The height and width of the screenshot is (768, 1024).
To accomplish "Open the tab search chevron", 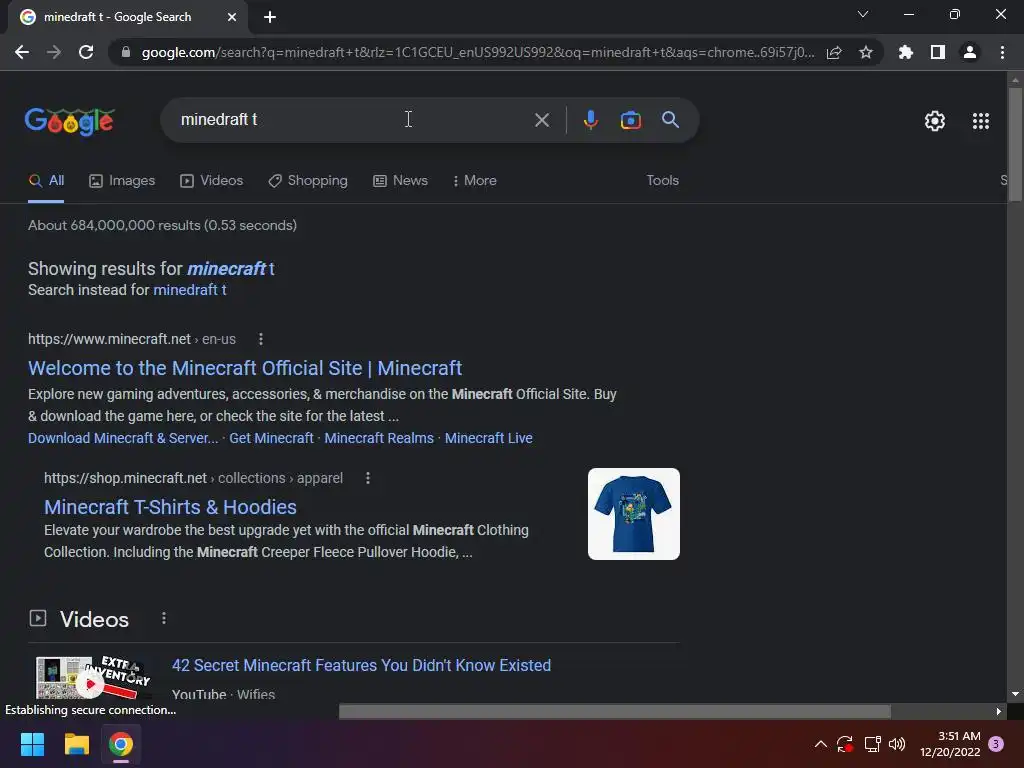I will tap(863, 14).
